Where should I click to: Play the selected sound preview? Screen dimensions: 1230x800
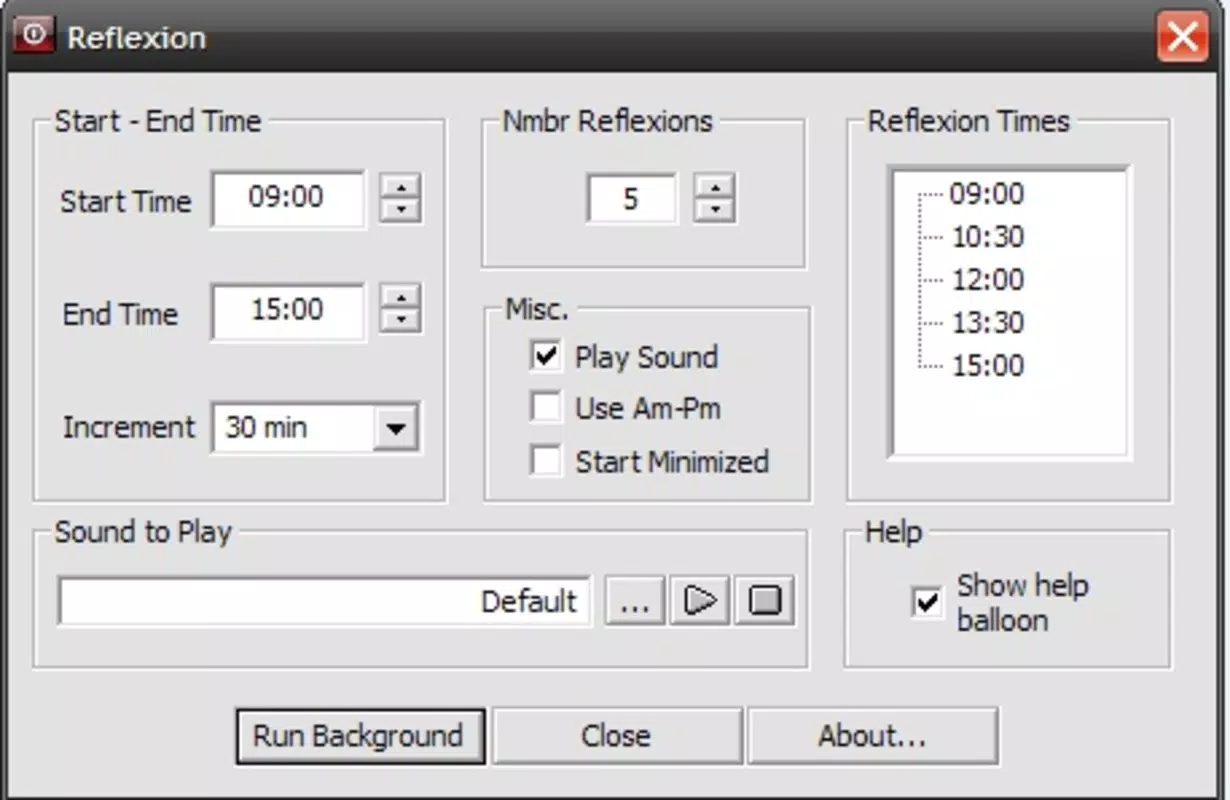[699, 601]
